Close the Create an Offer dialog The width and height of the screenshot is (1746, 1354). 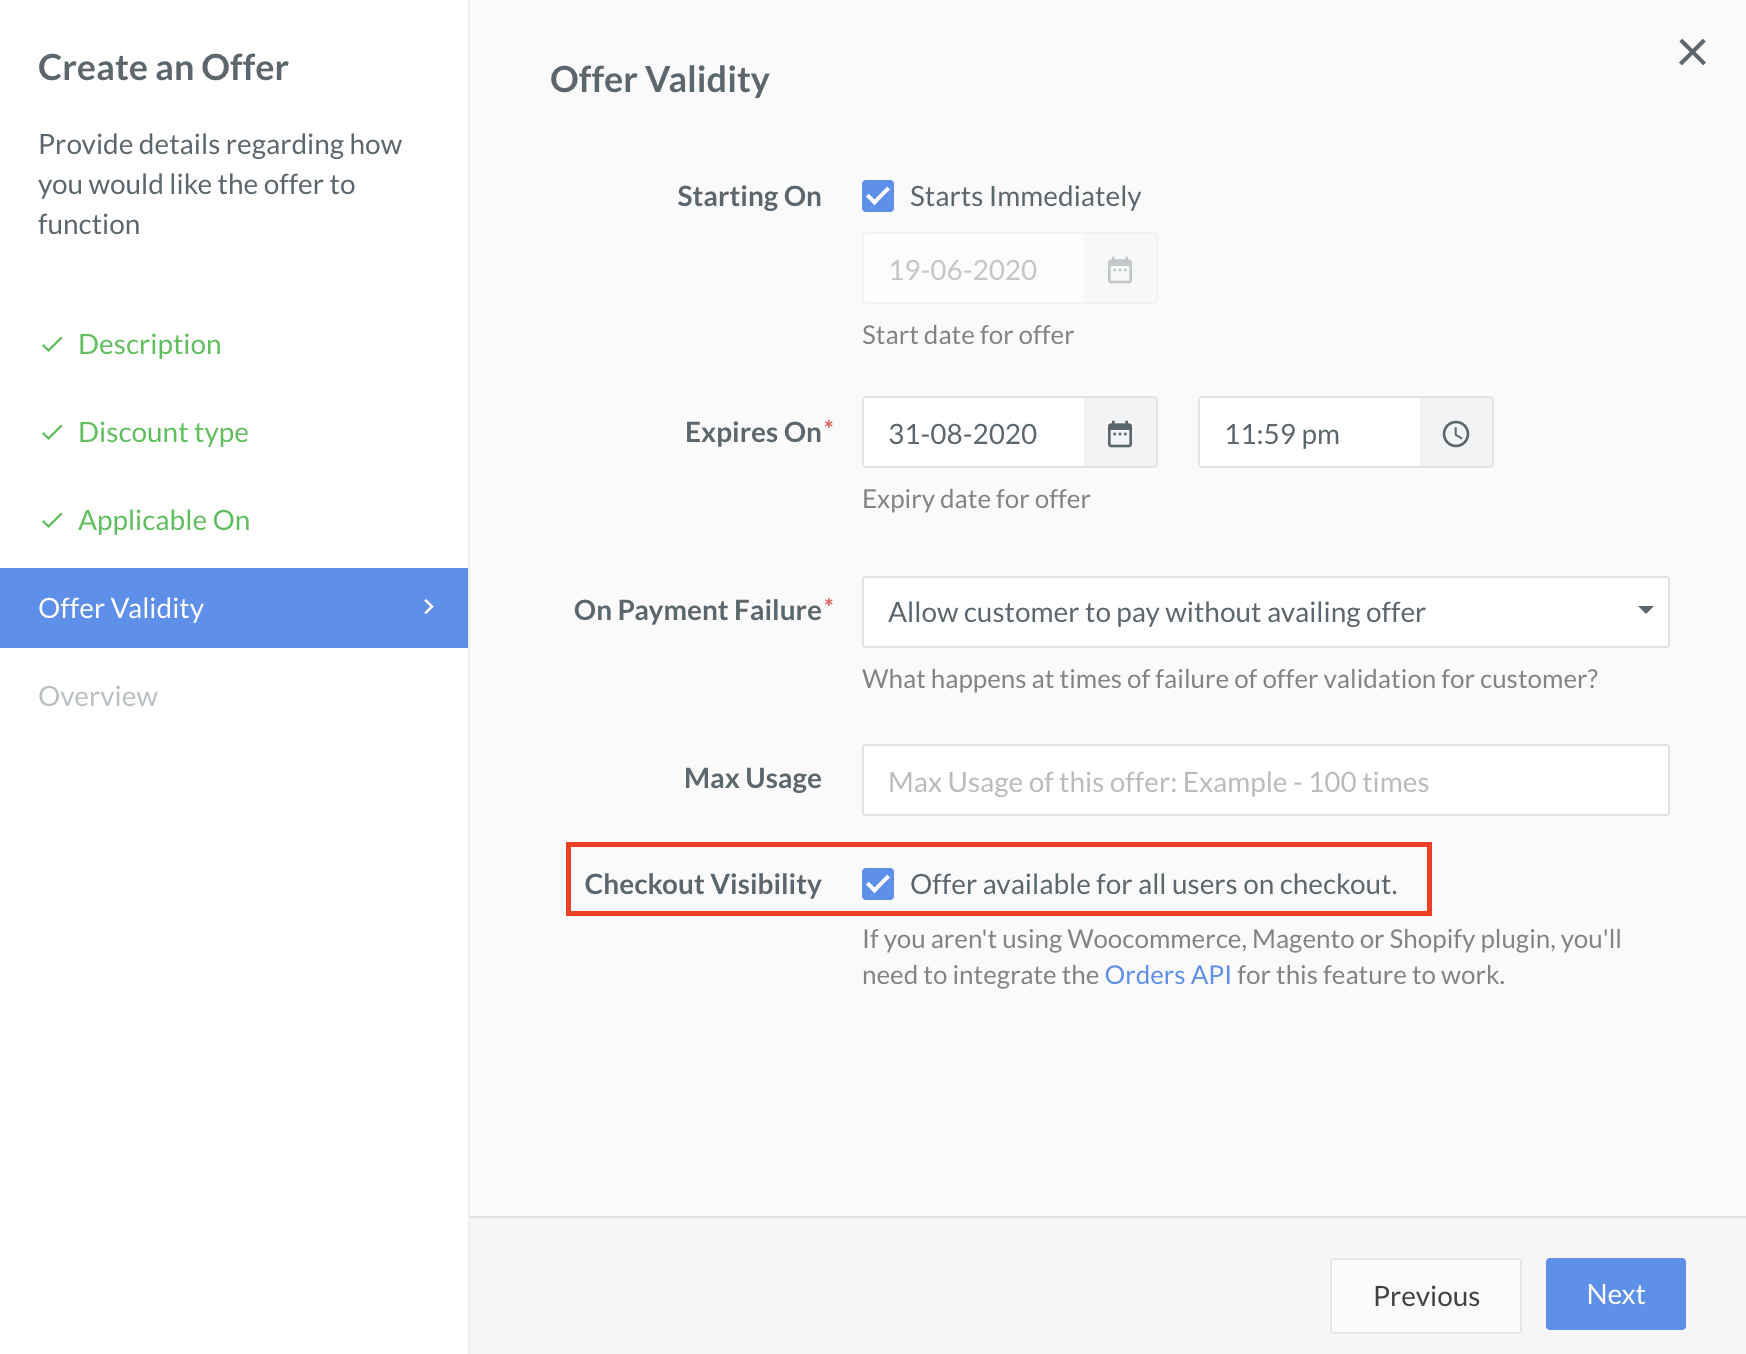point(1692,52)
